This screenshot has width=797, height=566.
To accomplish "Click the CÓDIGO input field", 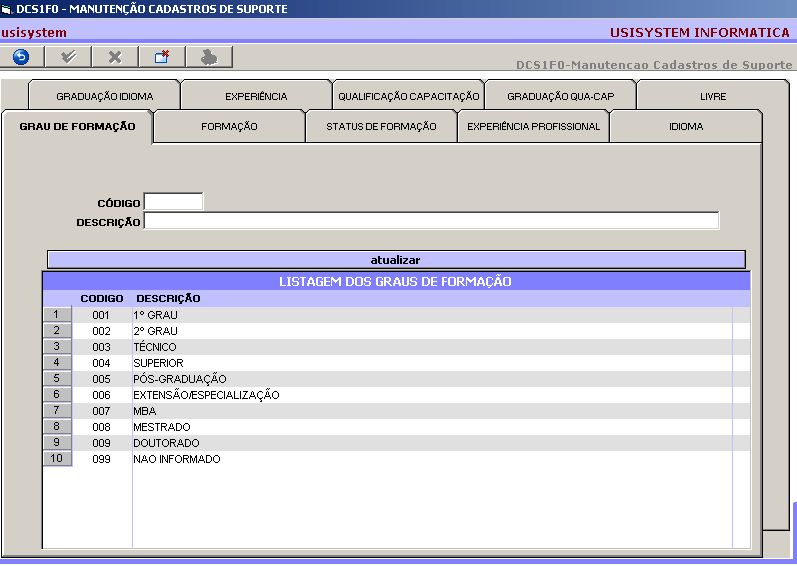I will [x=173, y=202].
